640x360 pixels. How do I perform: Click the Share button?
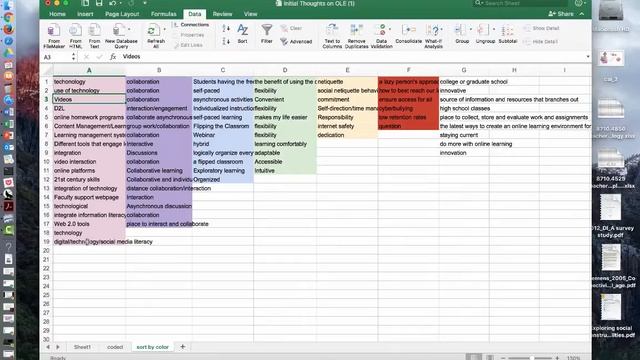click(x=561, y=14)
